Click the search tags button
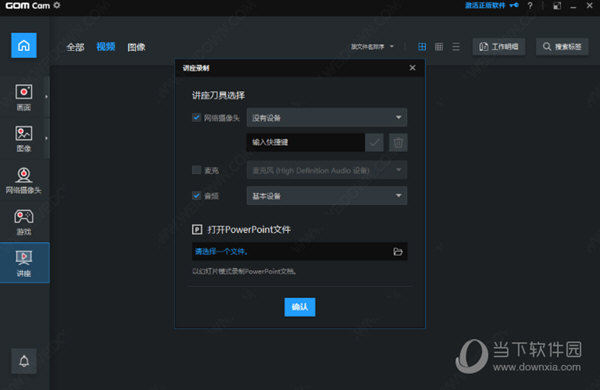The width and height of the screenshot is (600, 390). (x=562, y=47)
